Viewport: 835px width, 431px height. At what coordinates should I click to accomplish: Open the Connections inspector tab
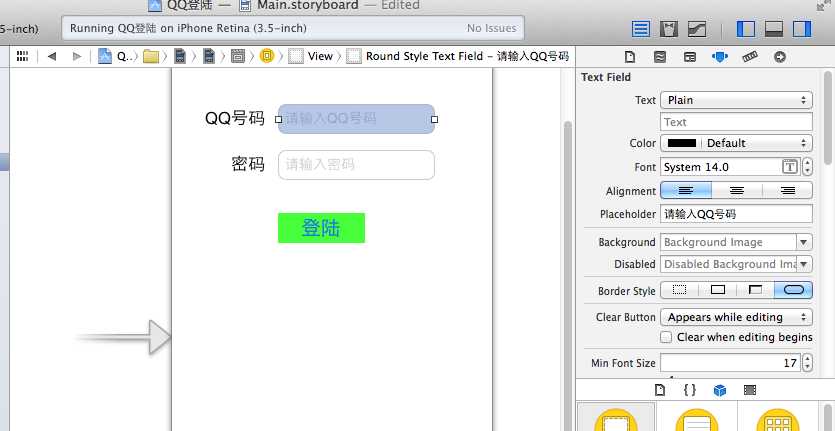click(x=780, y=56)
